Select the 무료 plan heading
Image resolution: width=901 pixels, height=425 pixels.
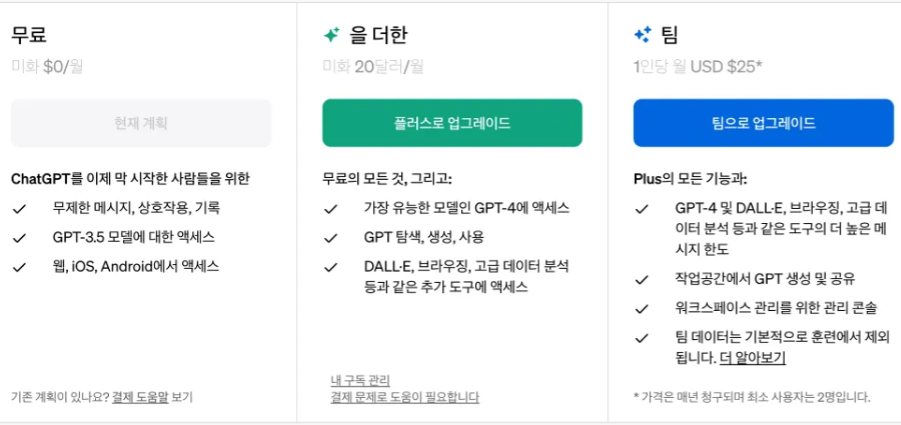click(x=28, y=35)
